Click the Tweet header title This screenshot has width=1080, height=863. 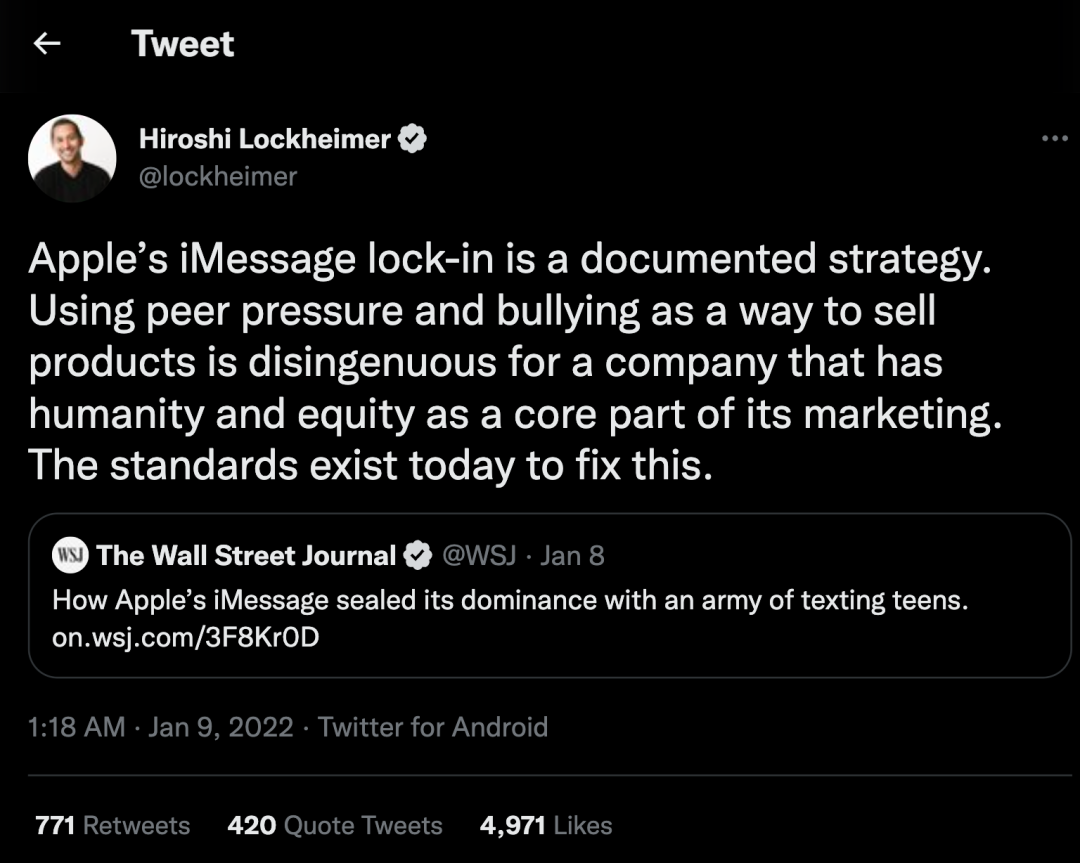183,44
